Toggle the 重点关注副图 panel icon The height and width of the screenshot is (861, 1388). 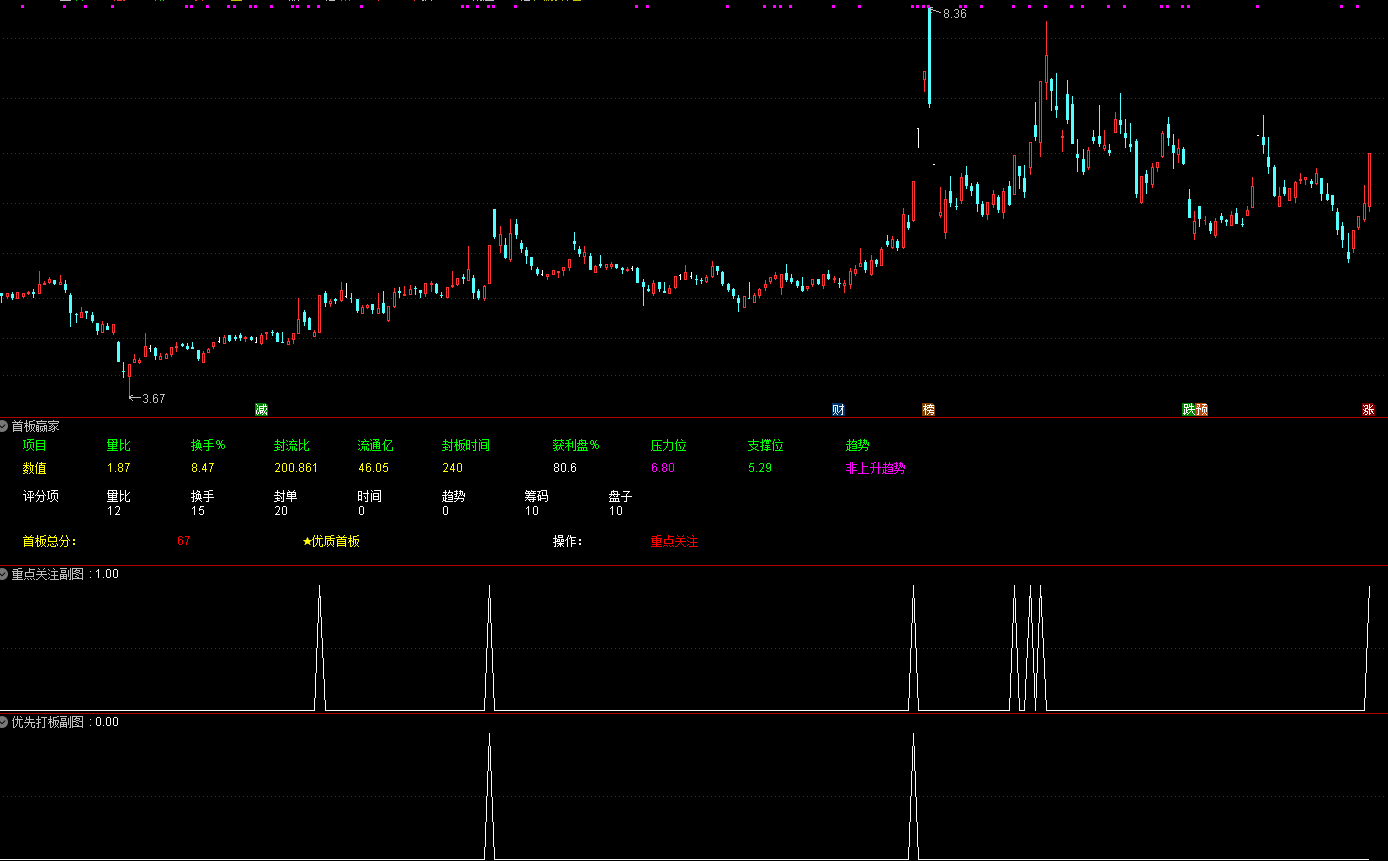(x=5, y=574)
